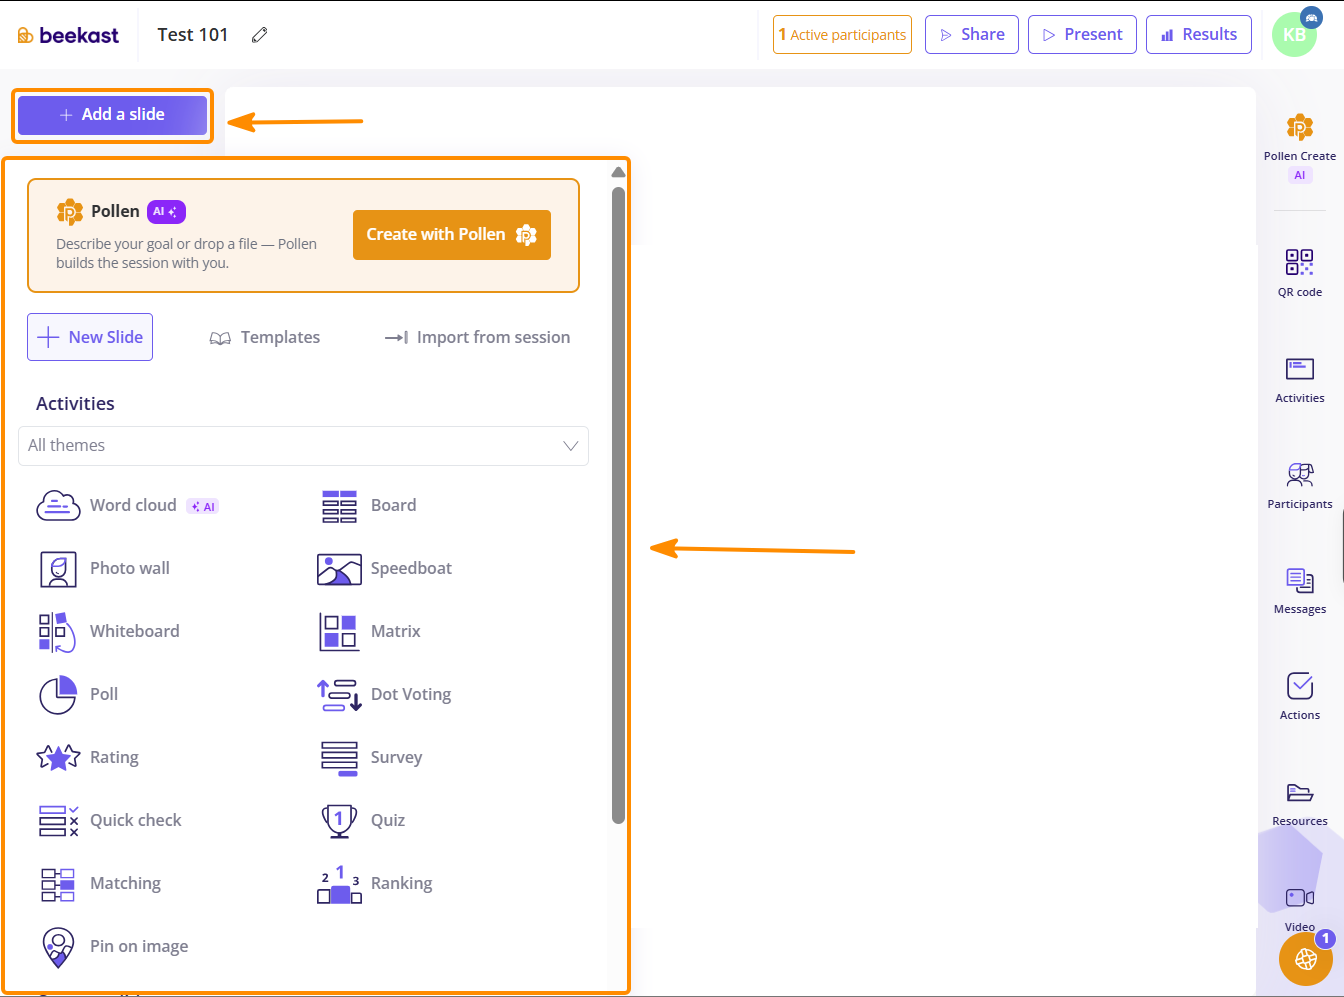Open the QR code panel icon
Image resolution: width=1344 pixels, height=997 pixels.
click(1299, 262)
